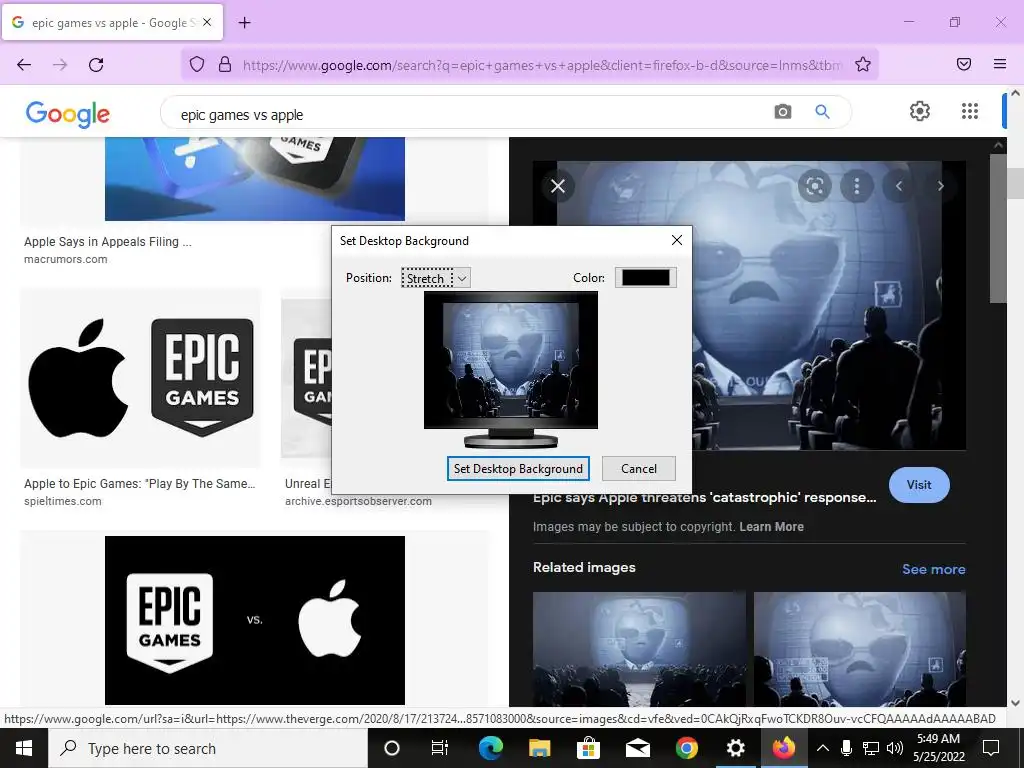1024x768 pixels.
Task: Click the volume speaker tray icon
Action: click(x=895, y=748)
